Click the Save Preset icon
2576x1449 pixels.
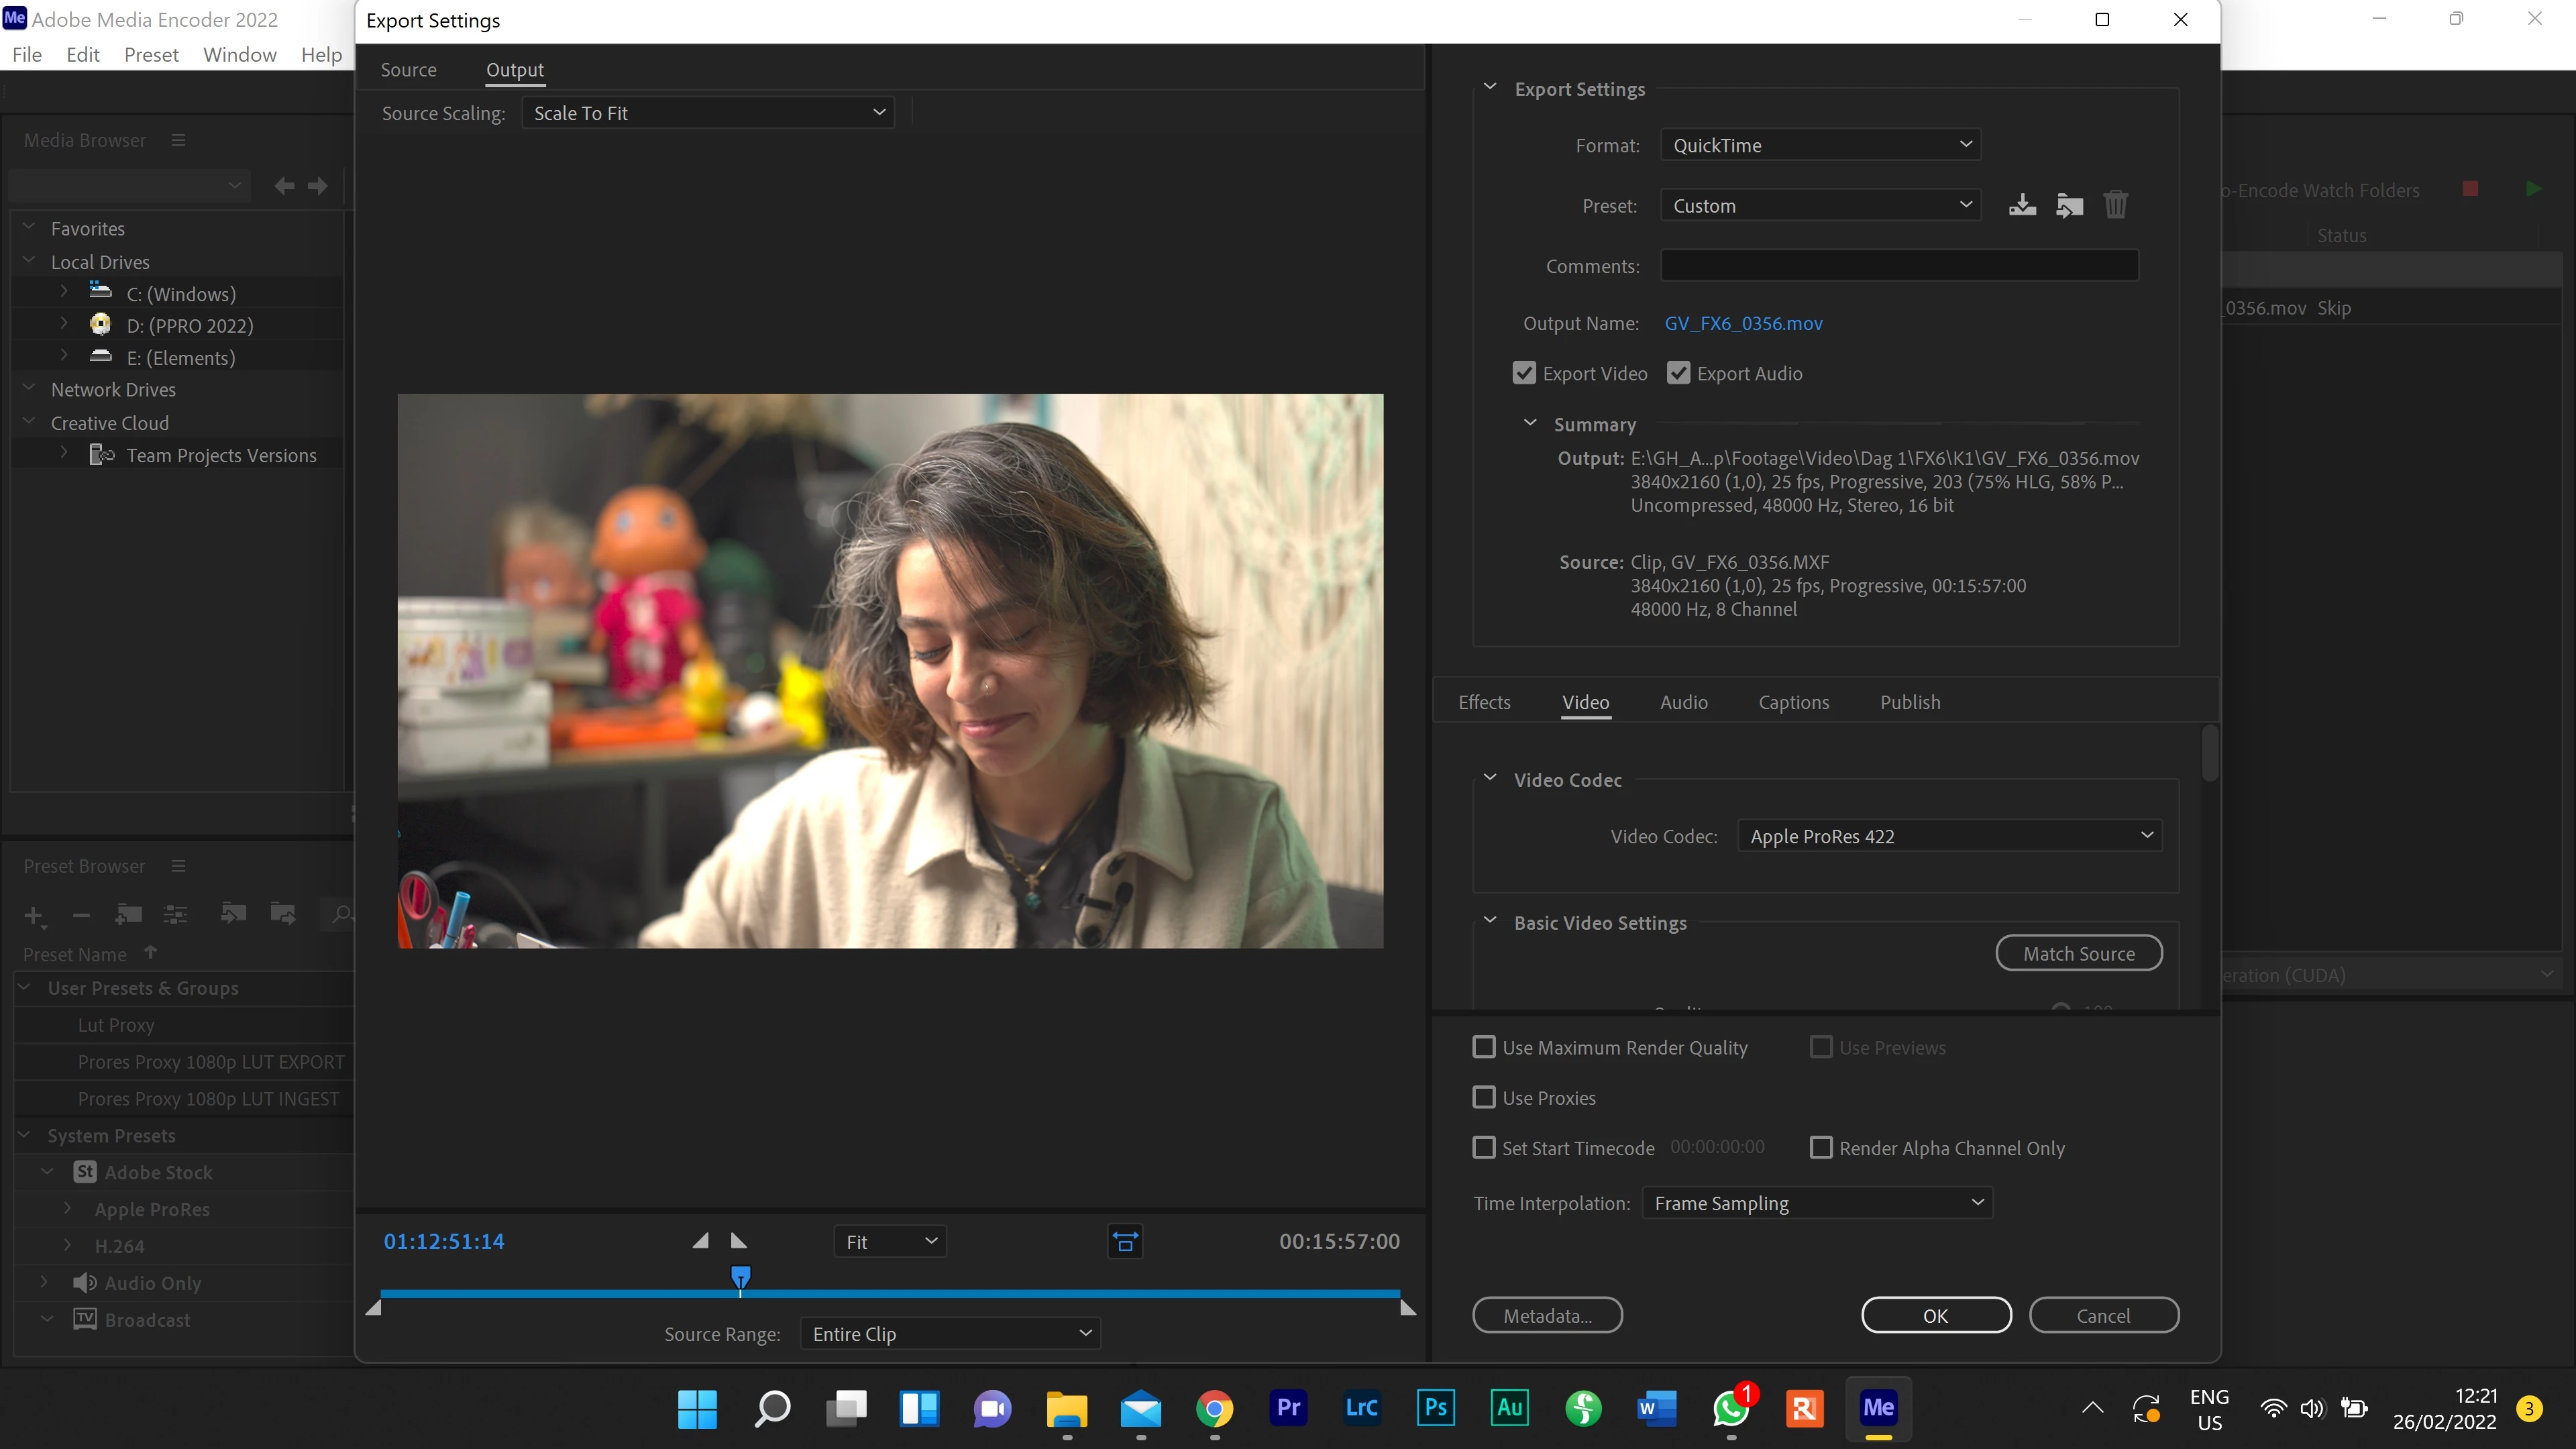coord(2021,205)
